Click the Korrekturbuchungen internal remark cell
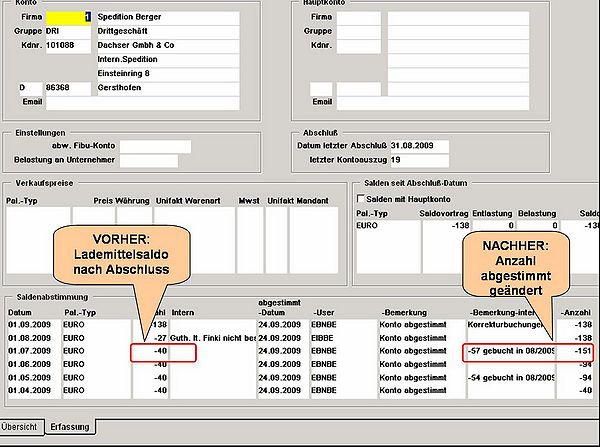Screen dimensions: 600x447 coord(511,325)
